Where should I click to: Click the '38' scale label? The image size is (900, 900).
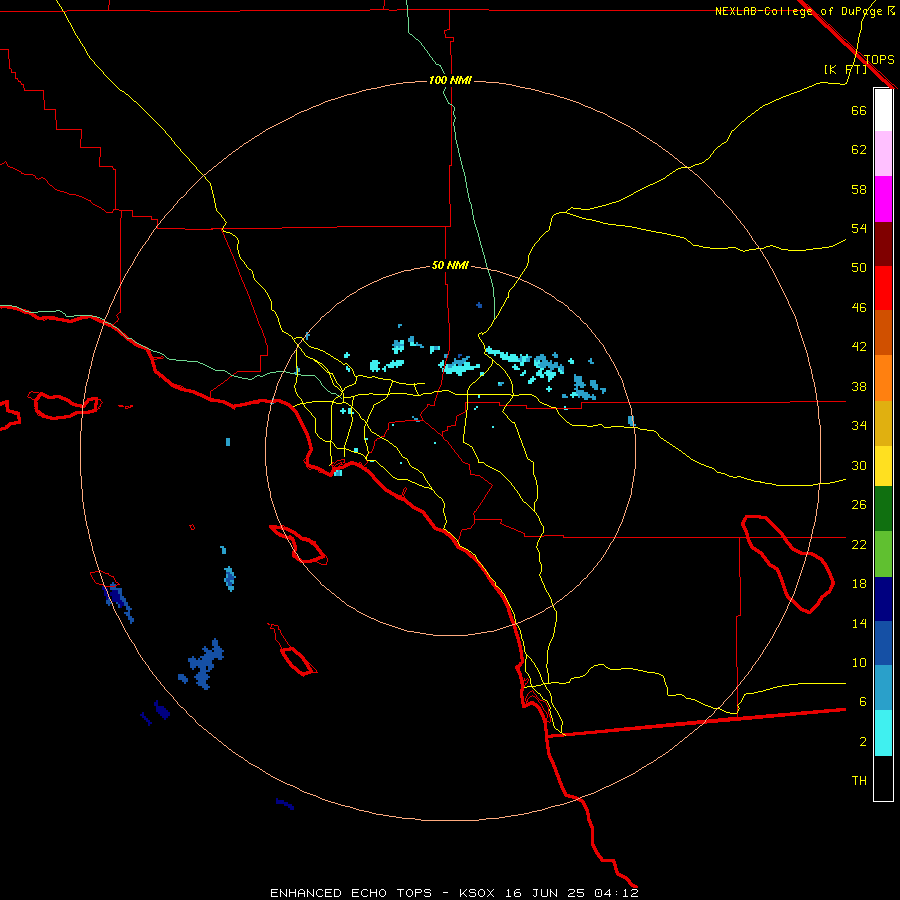tap(859, 386)
